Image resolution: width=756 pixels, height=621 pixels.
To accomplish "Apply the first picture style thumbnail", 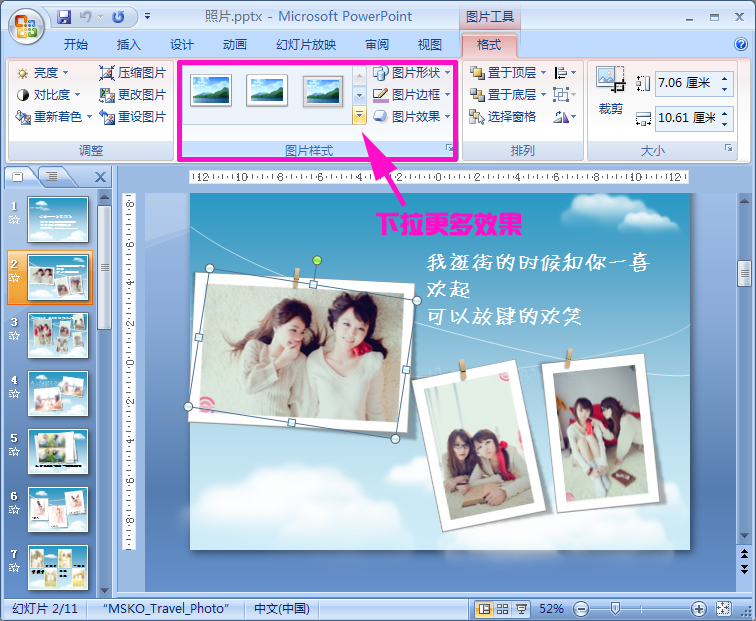I will (x=211, y=90).
